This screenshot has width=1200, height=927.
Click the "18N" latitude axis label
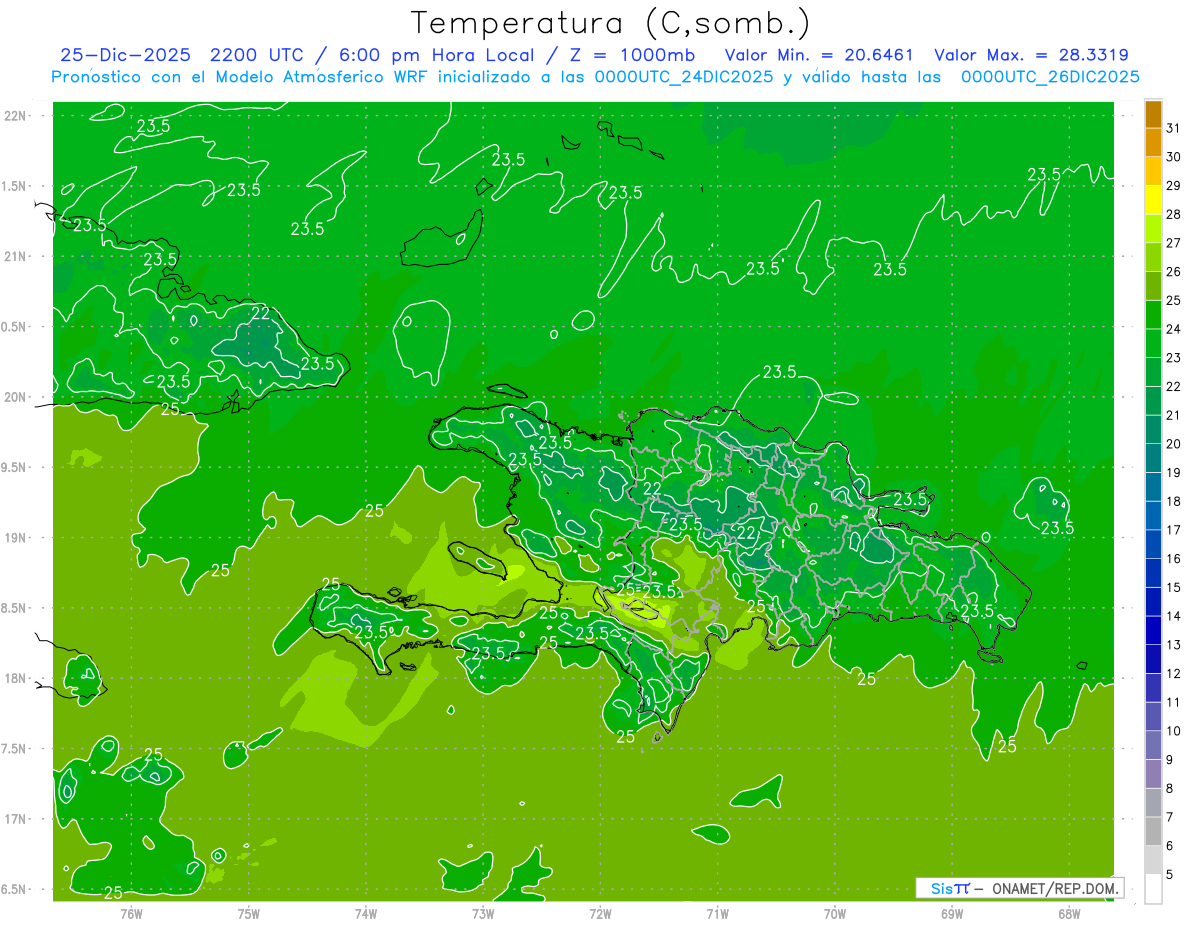pos(15,678)
